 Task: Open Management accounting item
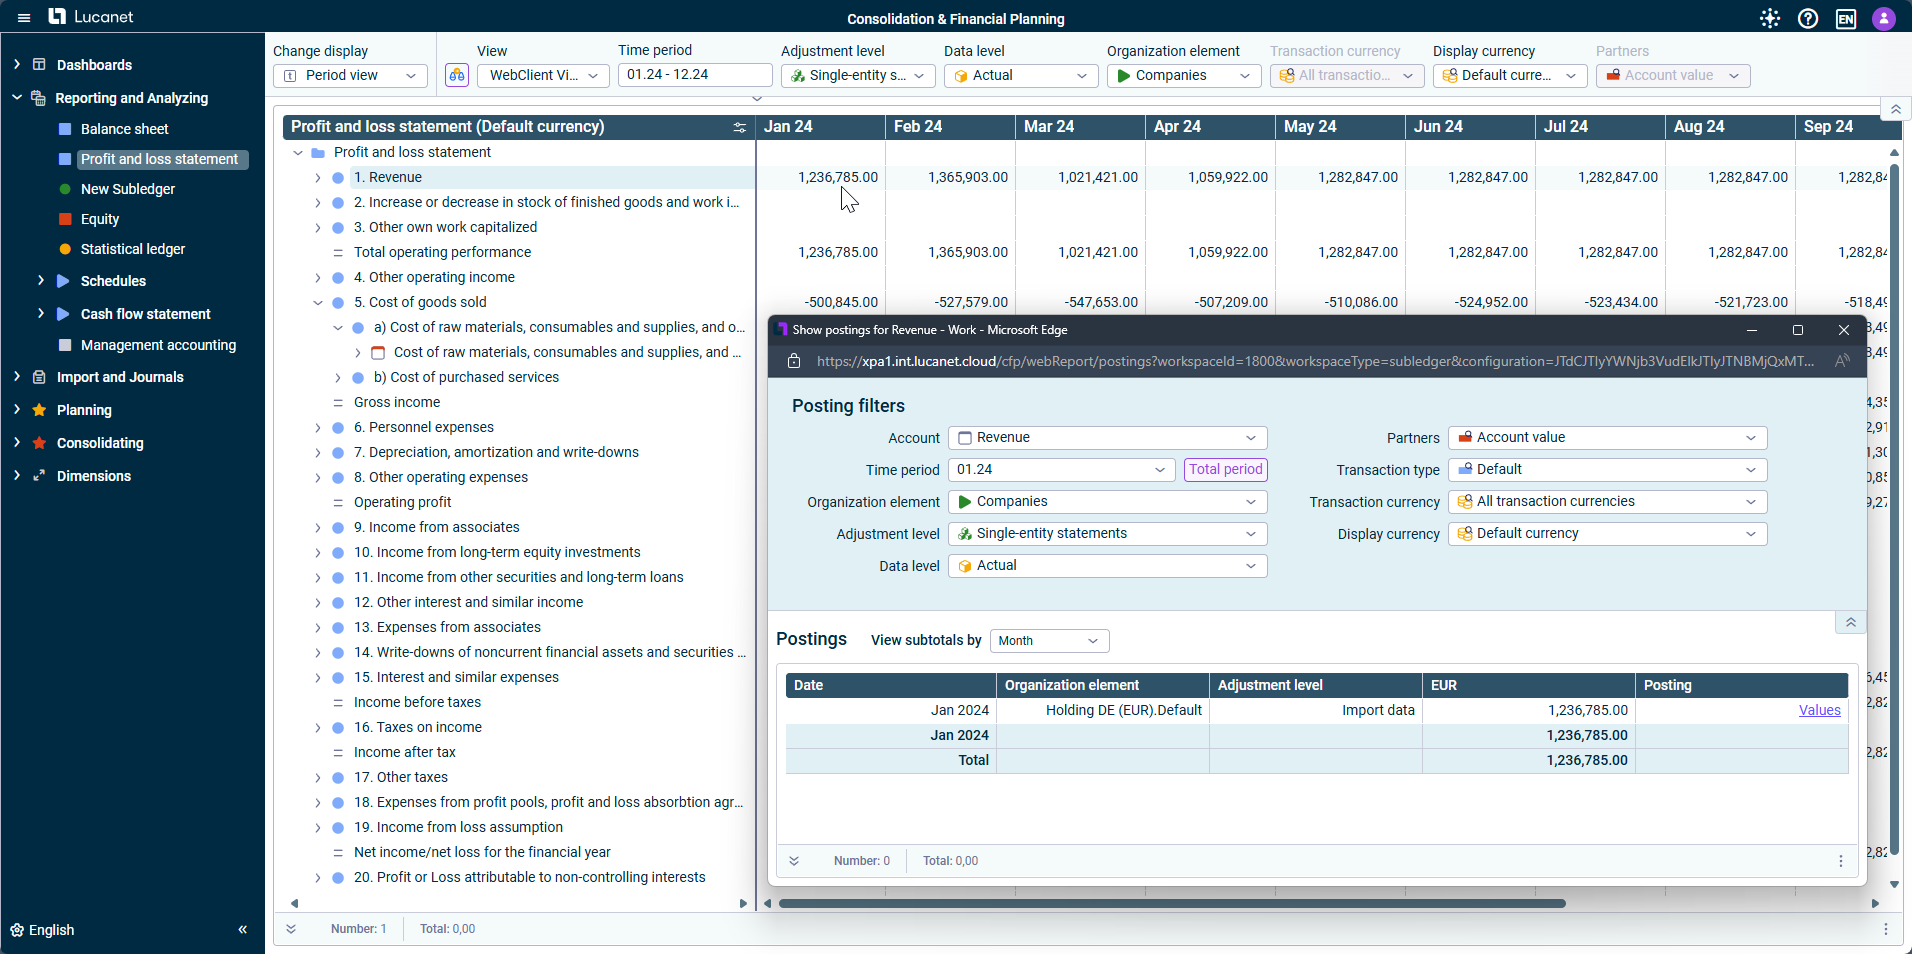(x=158, y=345)
